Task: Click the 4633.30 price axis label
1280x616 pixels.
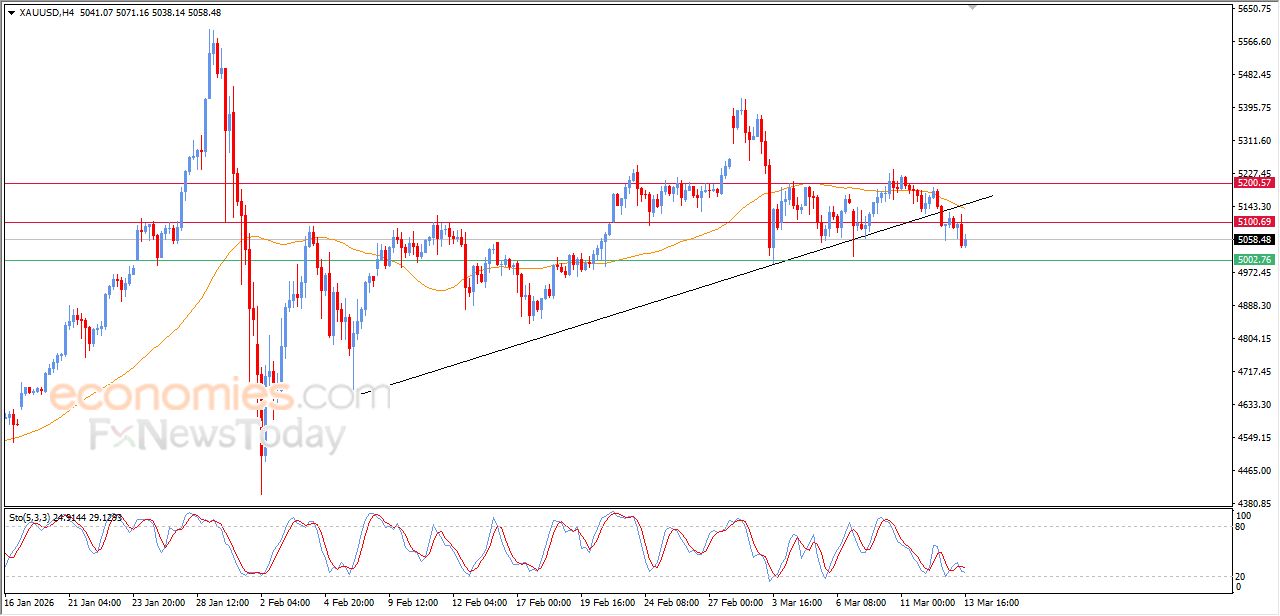Action: (x=1254, y=405)
